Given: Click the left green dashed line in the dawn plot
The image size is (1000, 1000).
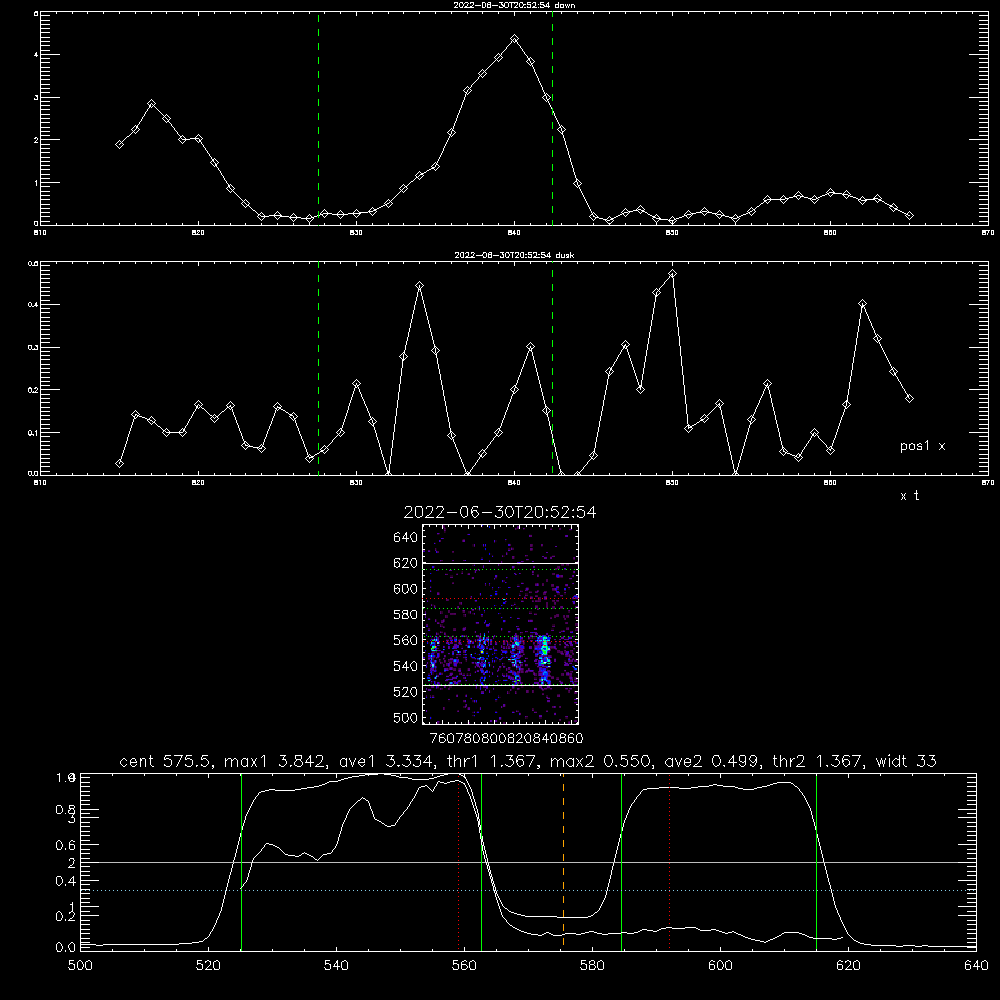Looking at the screenshot, I should click(318, 119).
